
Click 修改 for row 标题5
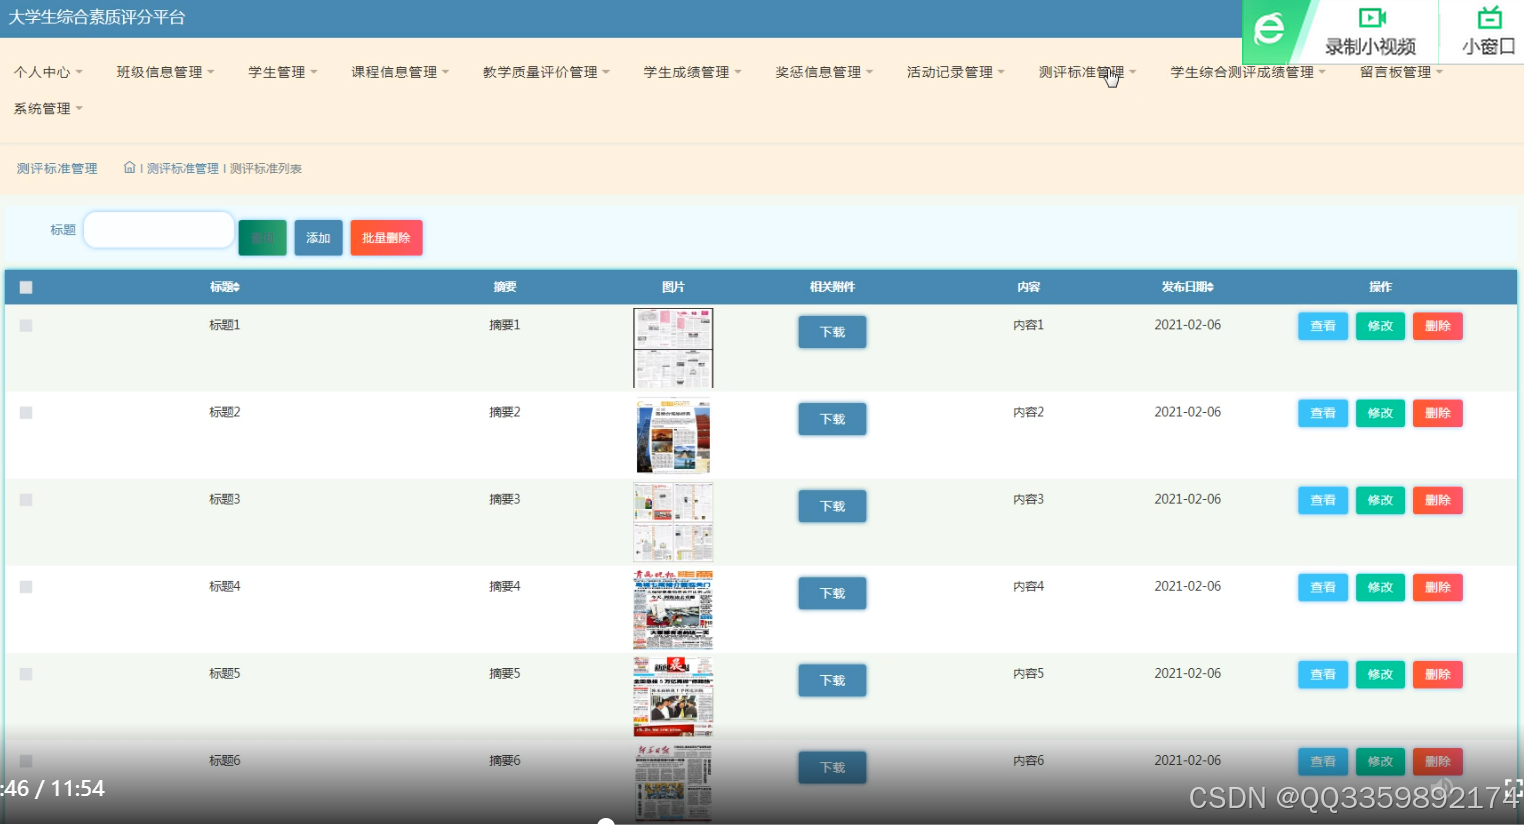pyautogui.click(x=1380, y=674)
